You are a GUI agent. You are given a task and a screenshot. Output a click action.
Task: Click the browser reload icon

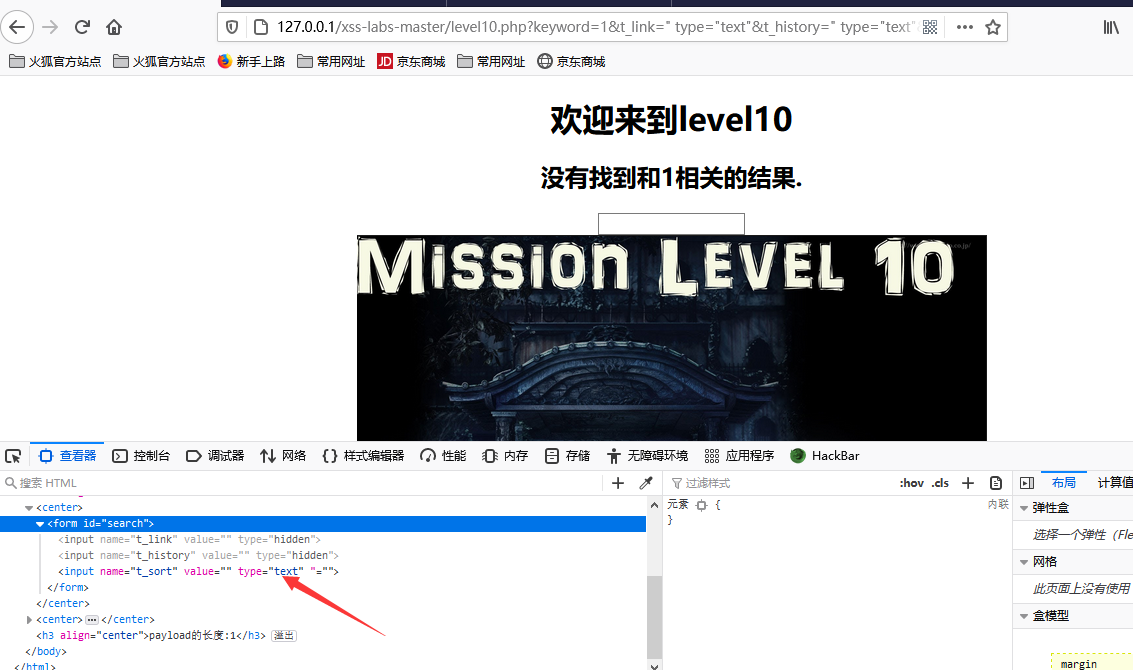coord(82,27)
